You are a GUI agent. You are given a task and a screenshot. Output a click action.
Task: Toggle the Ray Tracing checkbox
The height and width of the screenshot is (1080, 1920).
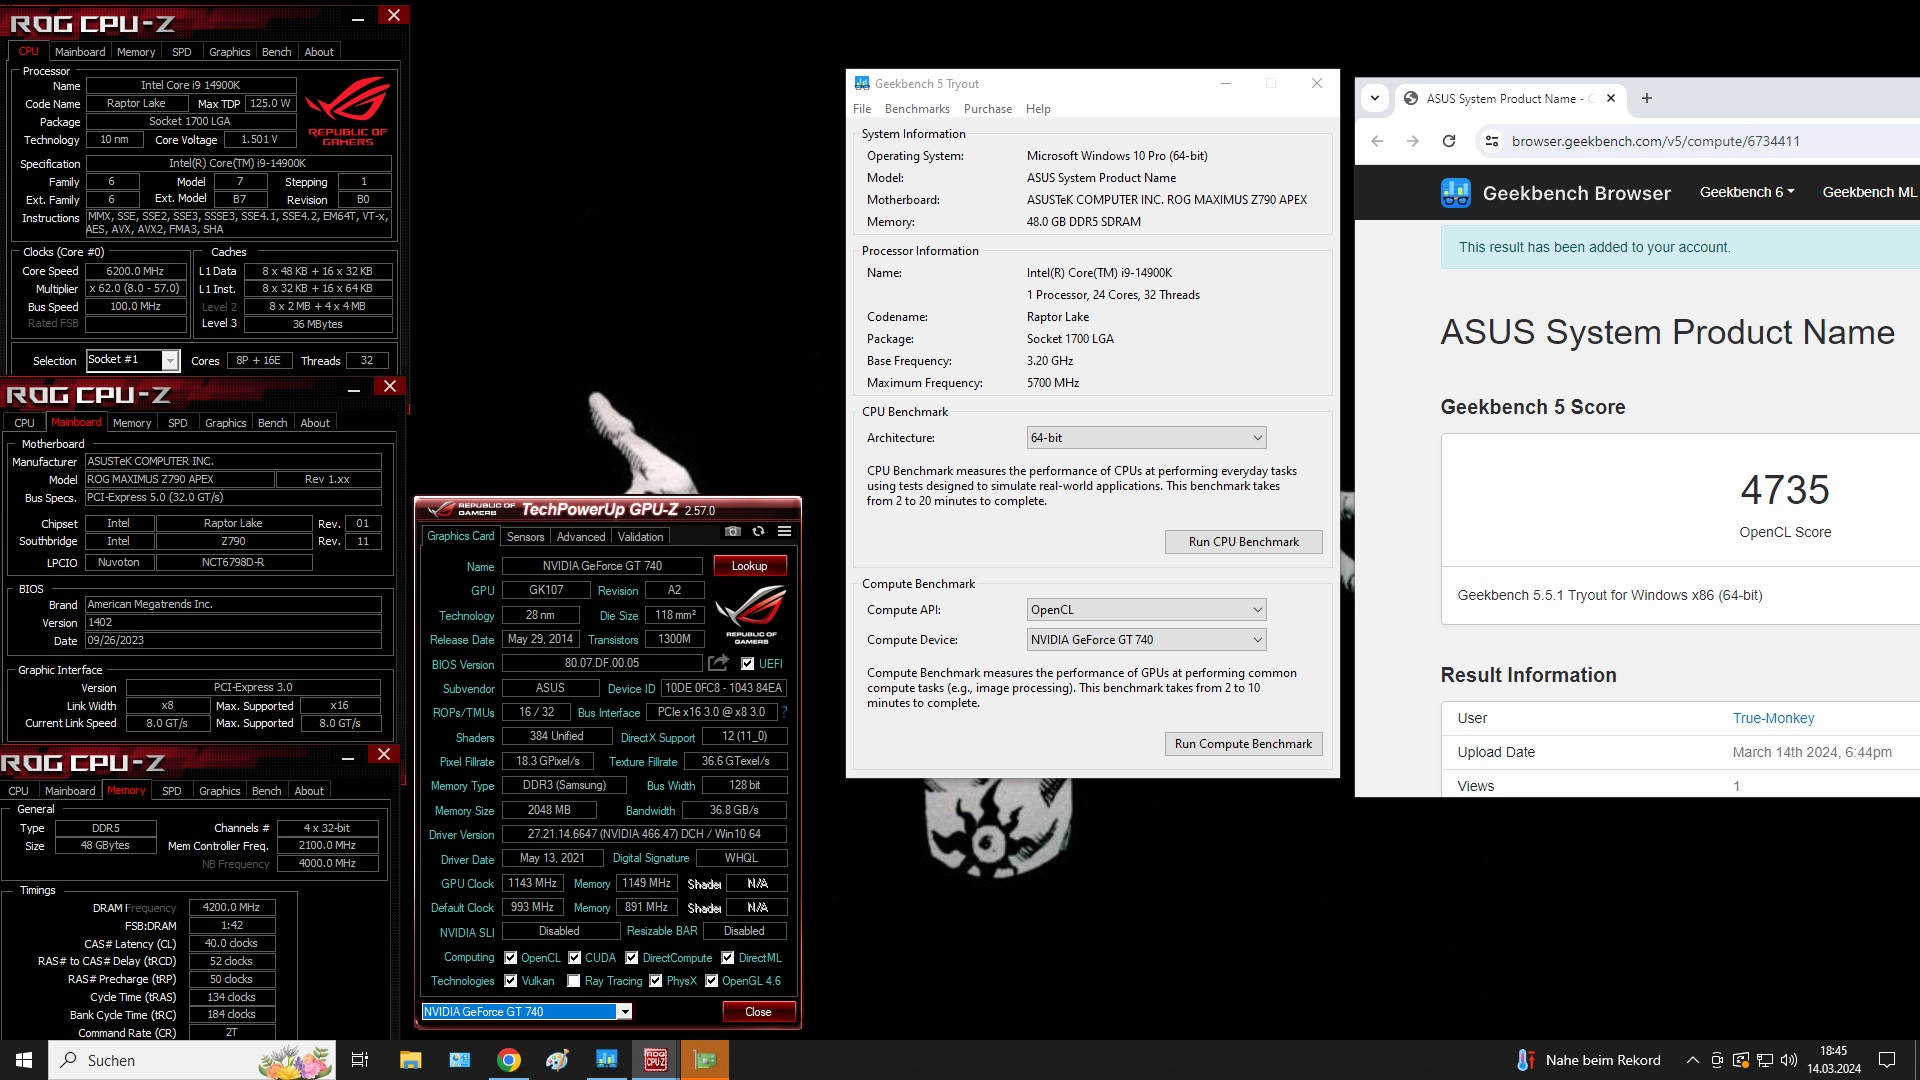(574, 981)
